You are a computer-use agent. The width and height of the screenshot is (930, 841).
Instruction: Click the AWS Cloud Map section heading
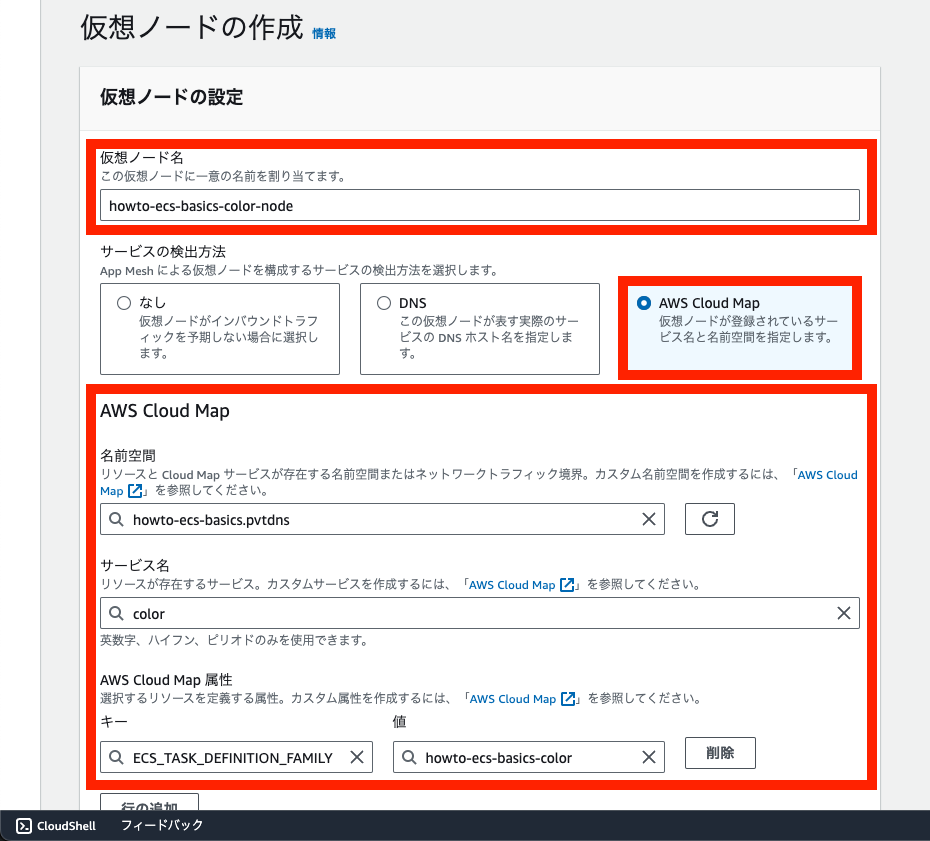[x=165, y=410]
